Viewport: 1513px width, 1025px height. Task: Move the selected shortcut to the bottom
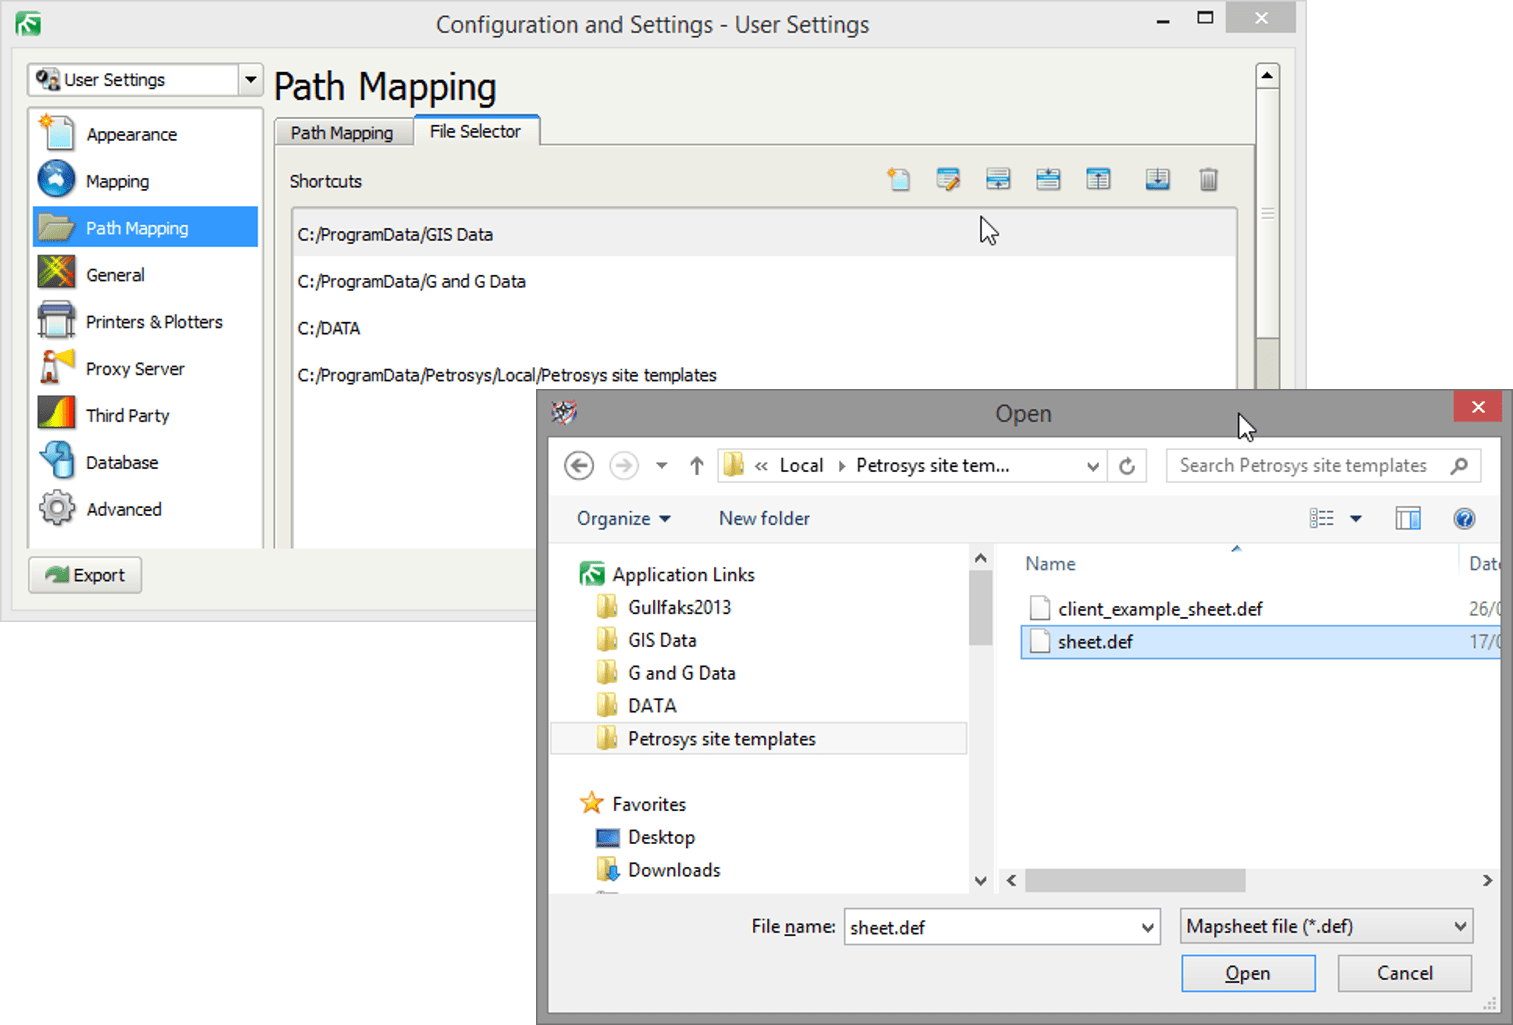(1158, 180)
